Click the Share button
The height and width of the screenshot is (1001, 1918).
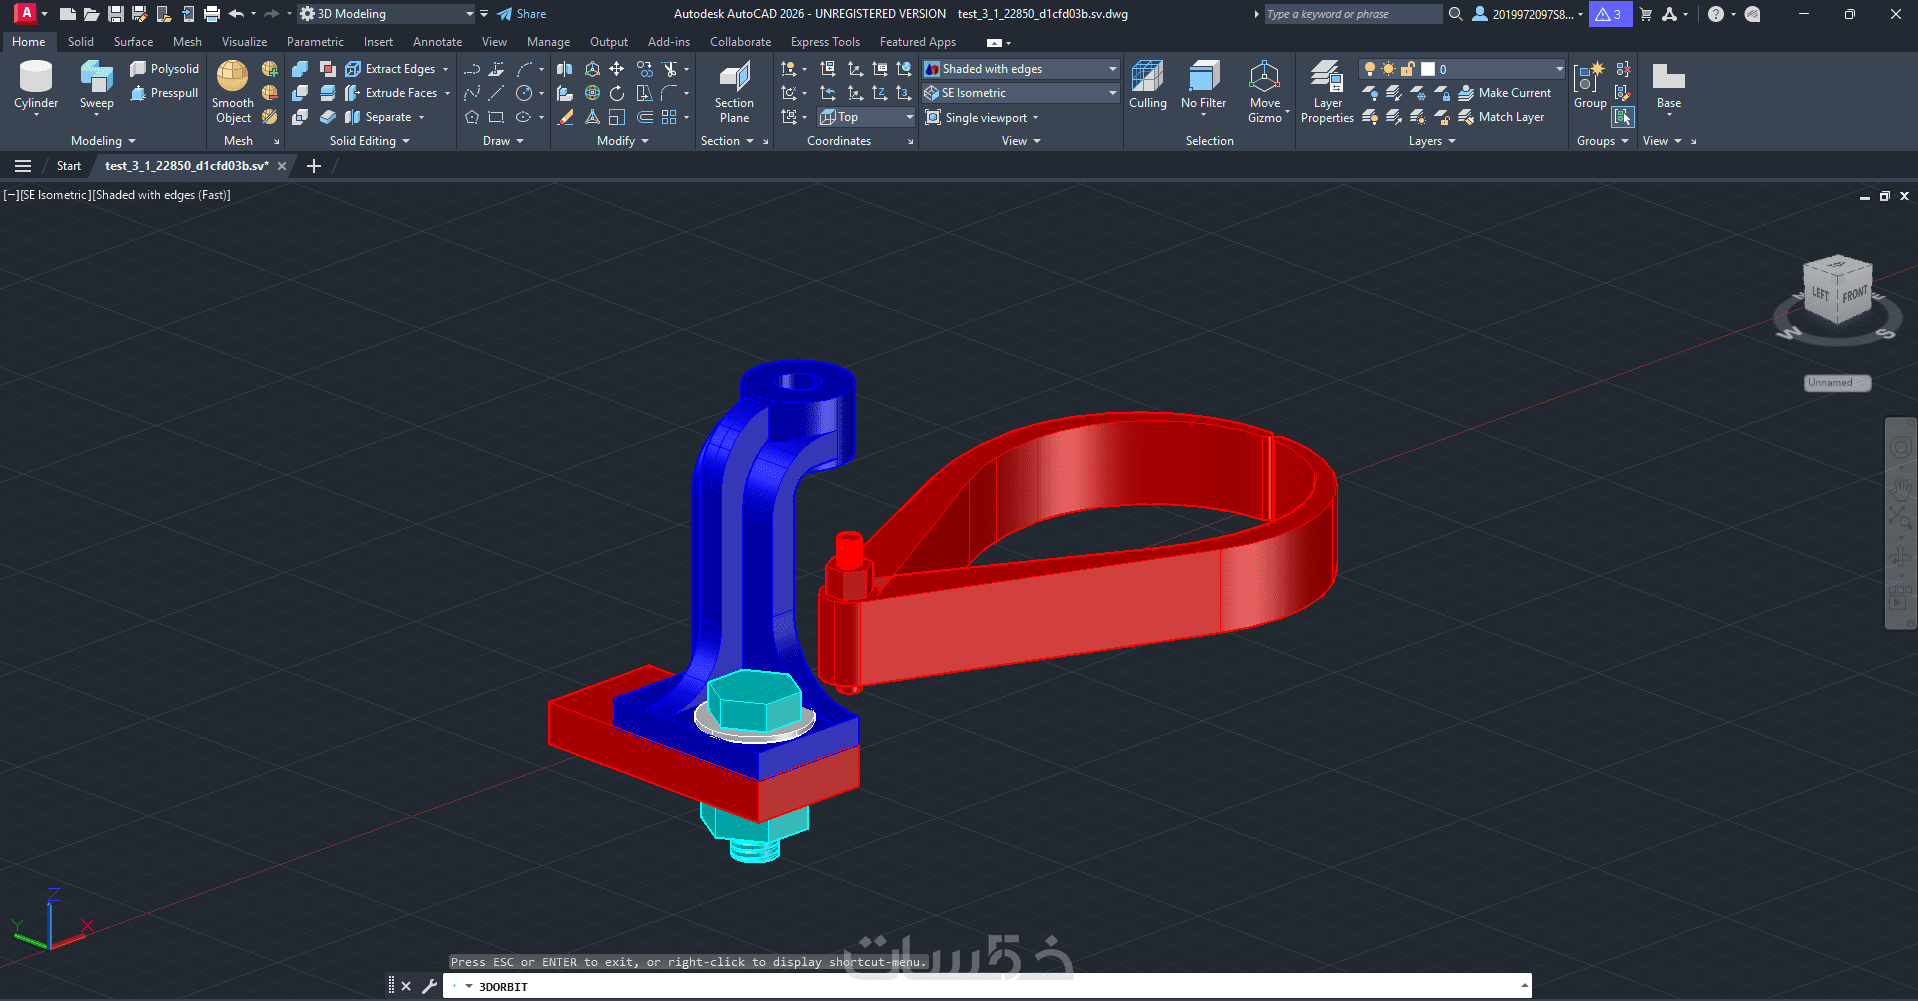click(x=522, y=14)
